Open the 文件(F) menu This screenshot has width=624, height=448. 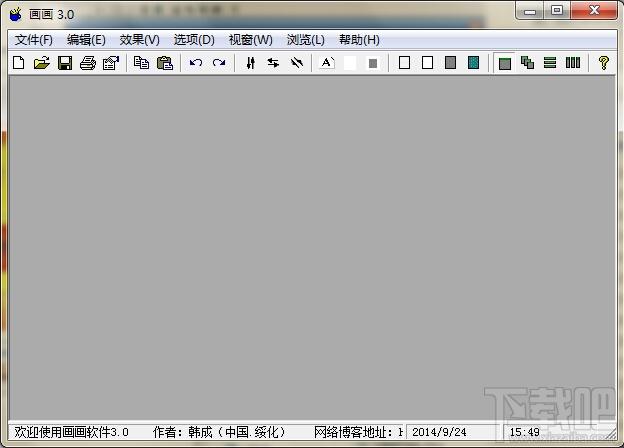34,40
